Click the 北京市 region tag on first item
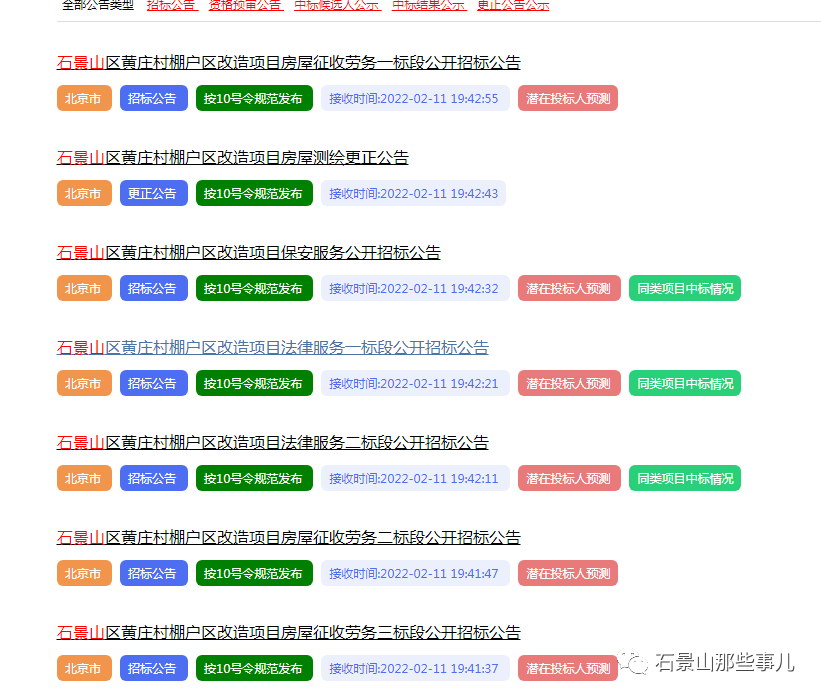Image resolution: width=821 pixels, height=698 pixels. pos(84,98)
